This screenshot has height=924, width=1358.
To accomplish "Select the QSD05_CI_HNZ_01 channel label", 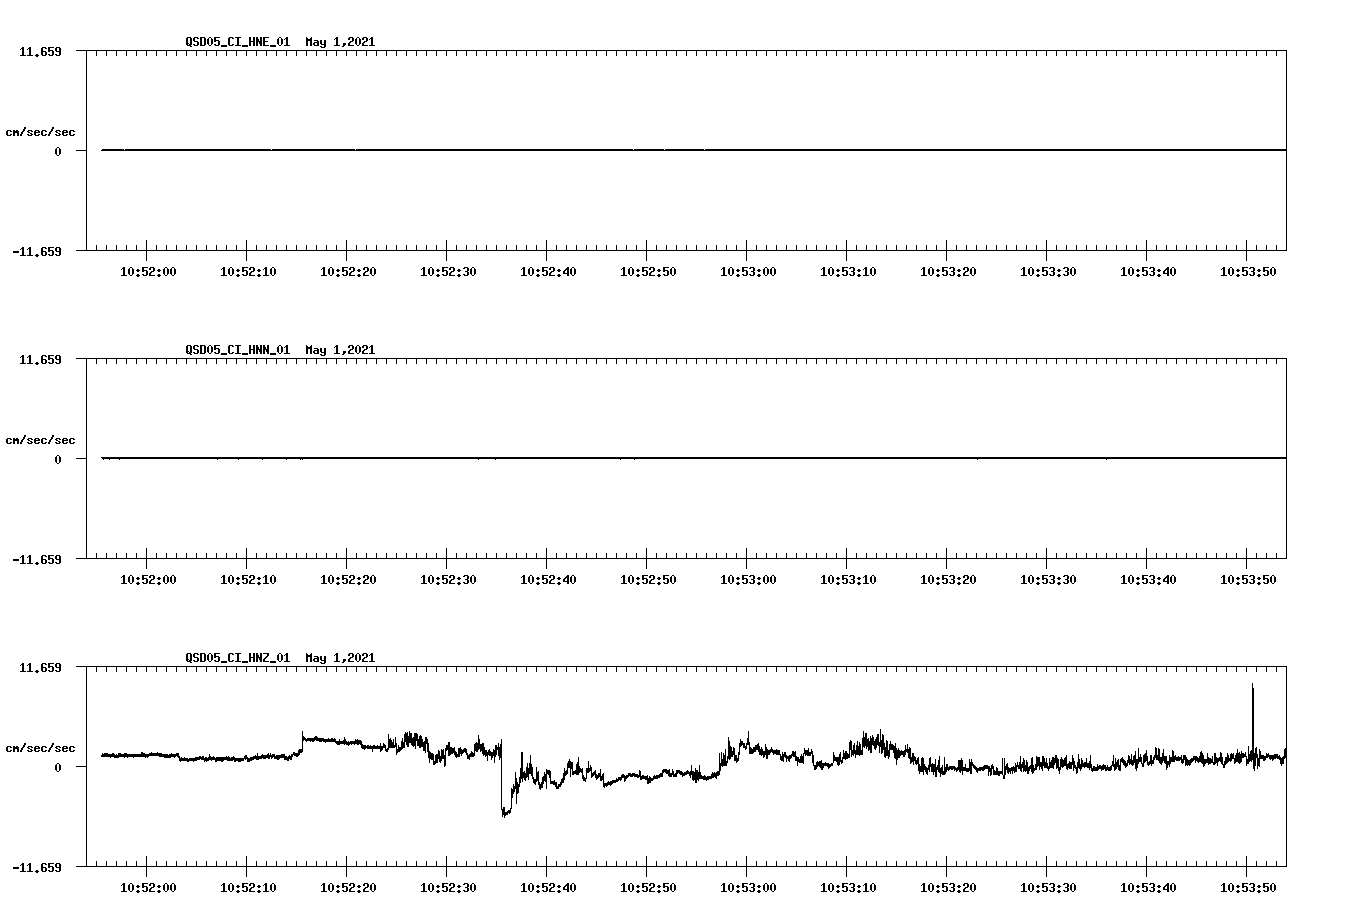I will [x=237, y=658].
